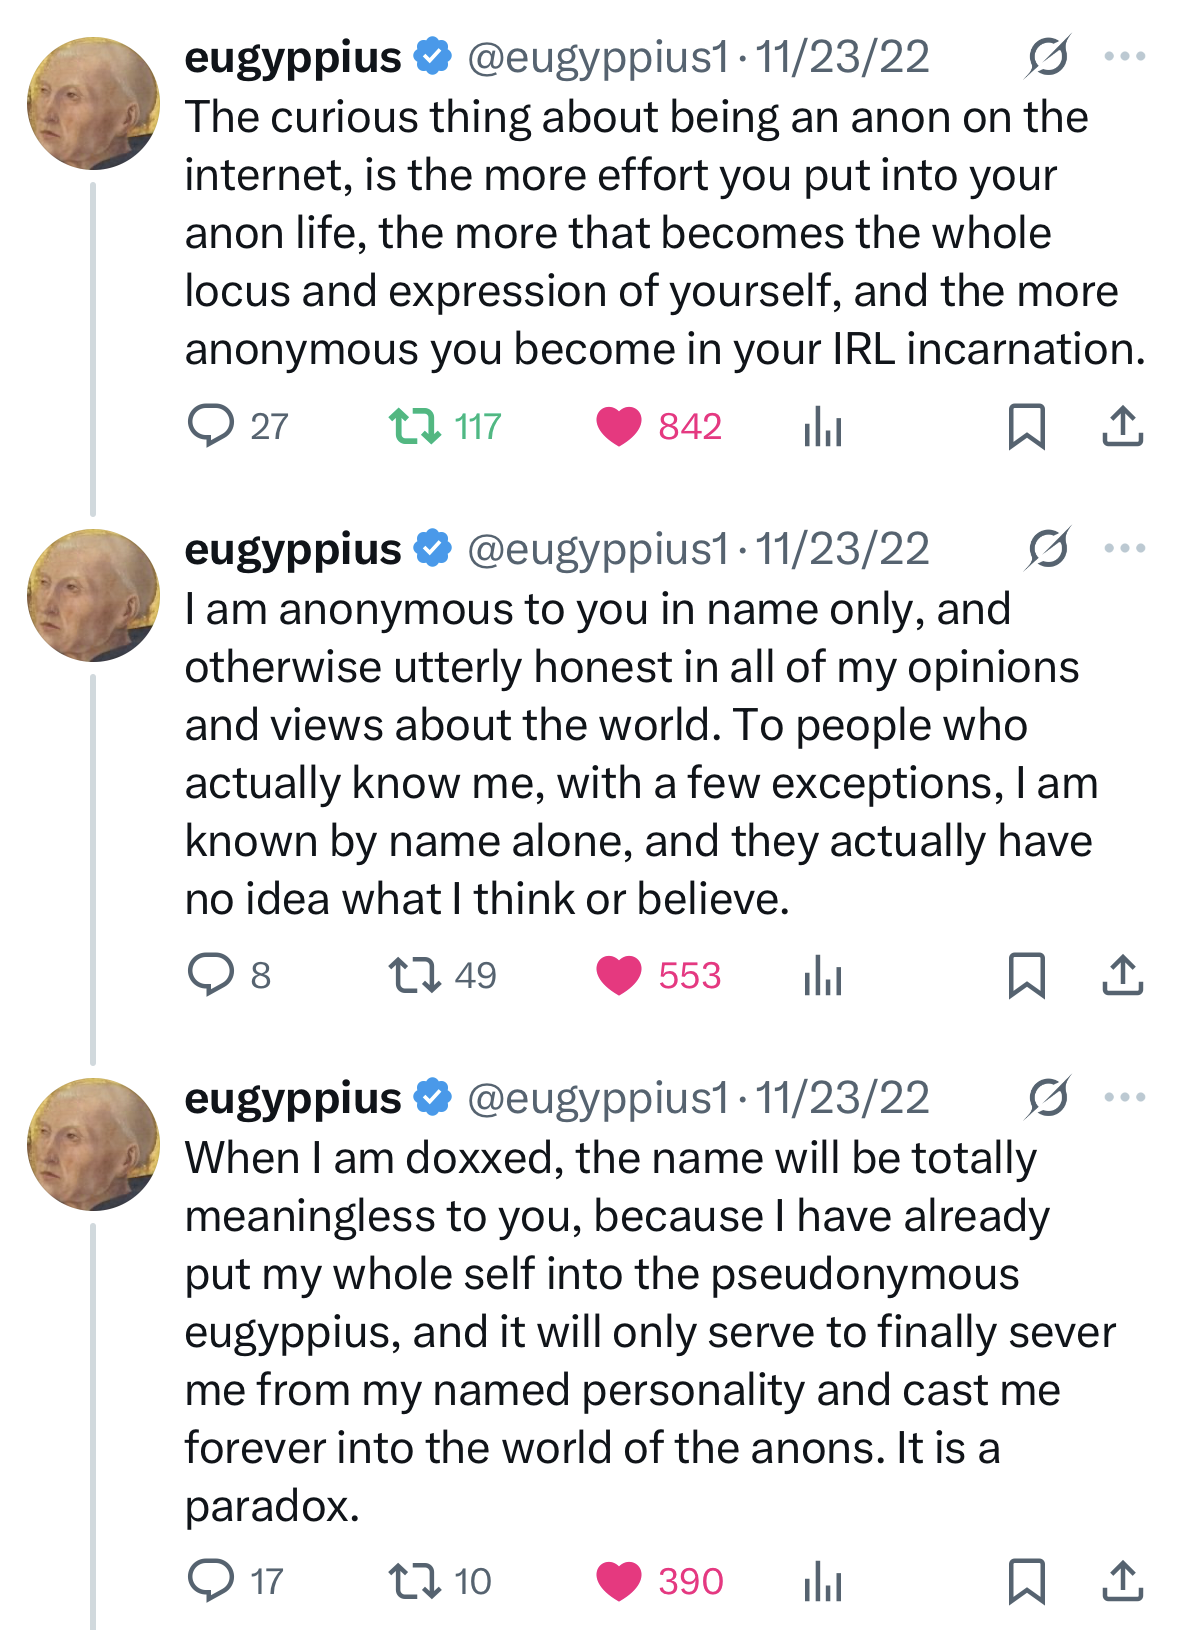This screenshot has width=1179, height=1630.
Task: Open the eugyppius avatar on second tweet
Action: coord(93,595)
